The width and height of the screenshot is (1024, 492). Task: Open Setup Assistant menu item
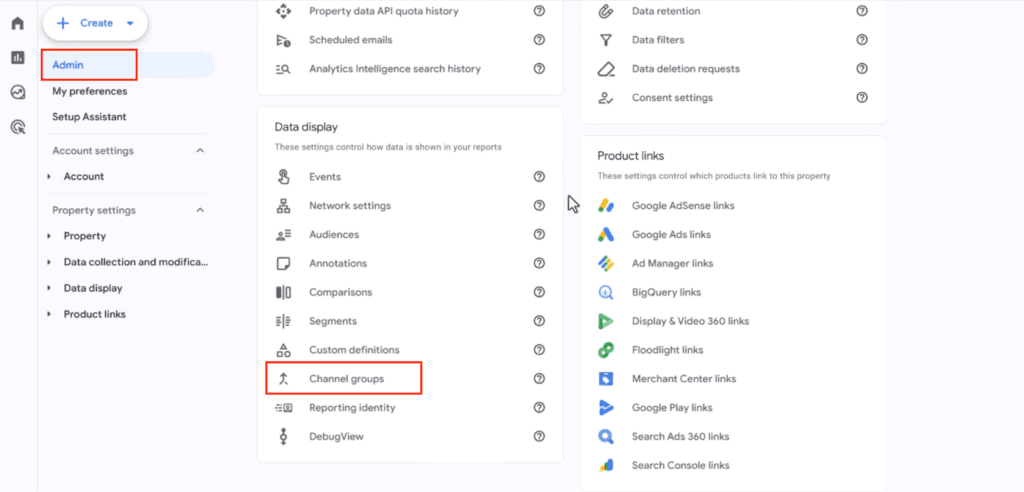click(89, 117)
